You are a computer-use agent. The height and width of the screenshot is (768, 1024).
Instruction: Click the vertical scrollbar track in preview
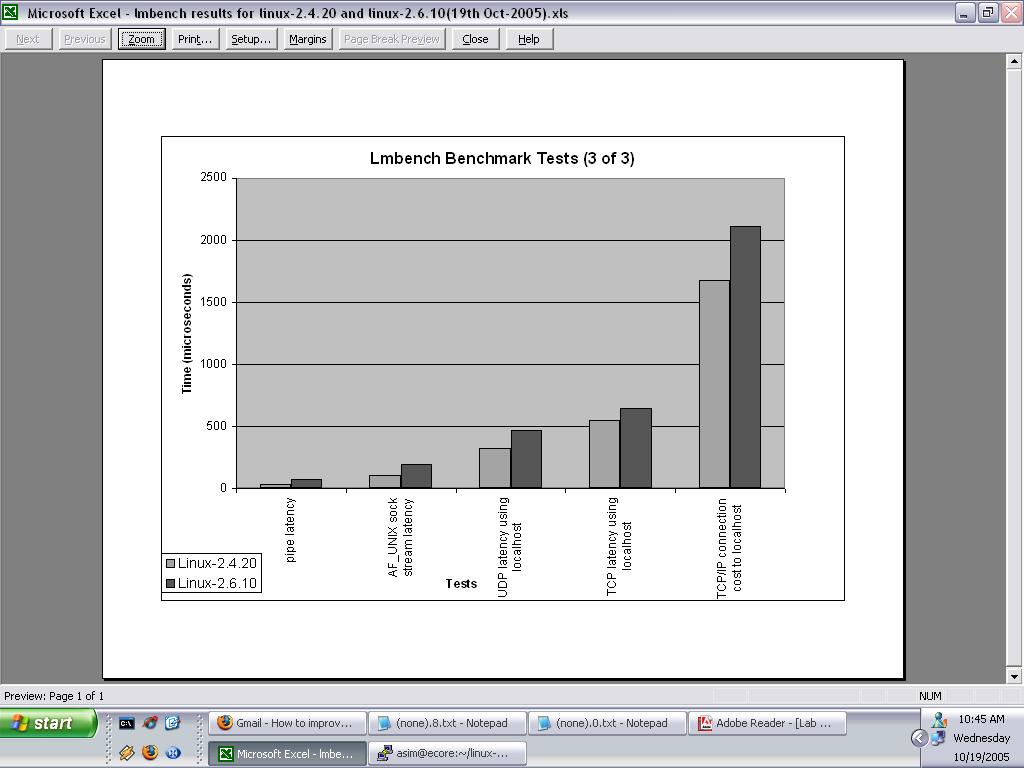coord(1014,368)
